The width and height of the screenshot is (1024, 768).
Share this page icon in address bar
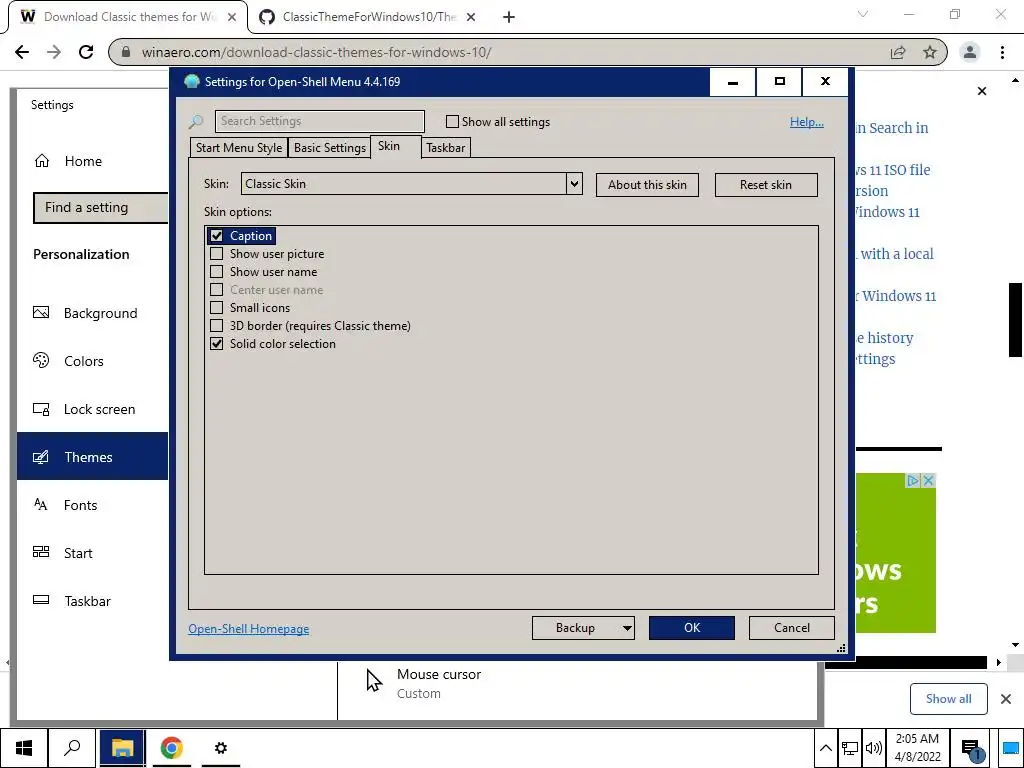[898, 52]
